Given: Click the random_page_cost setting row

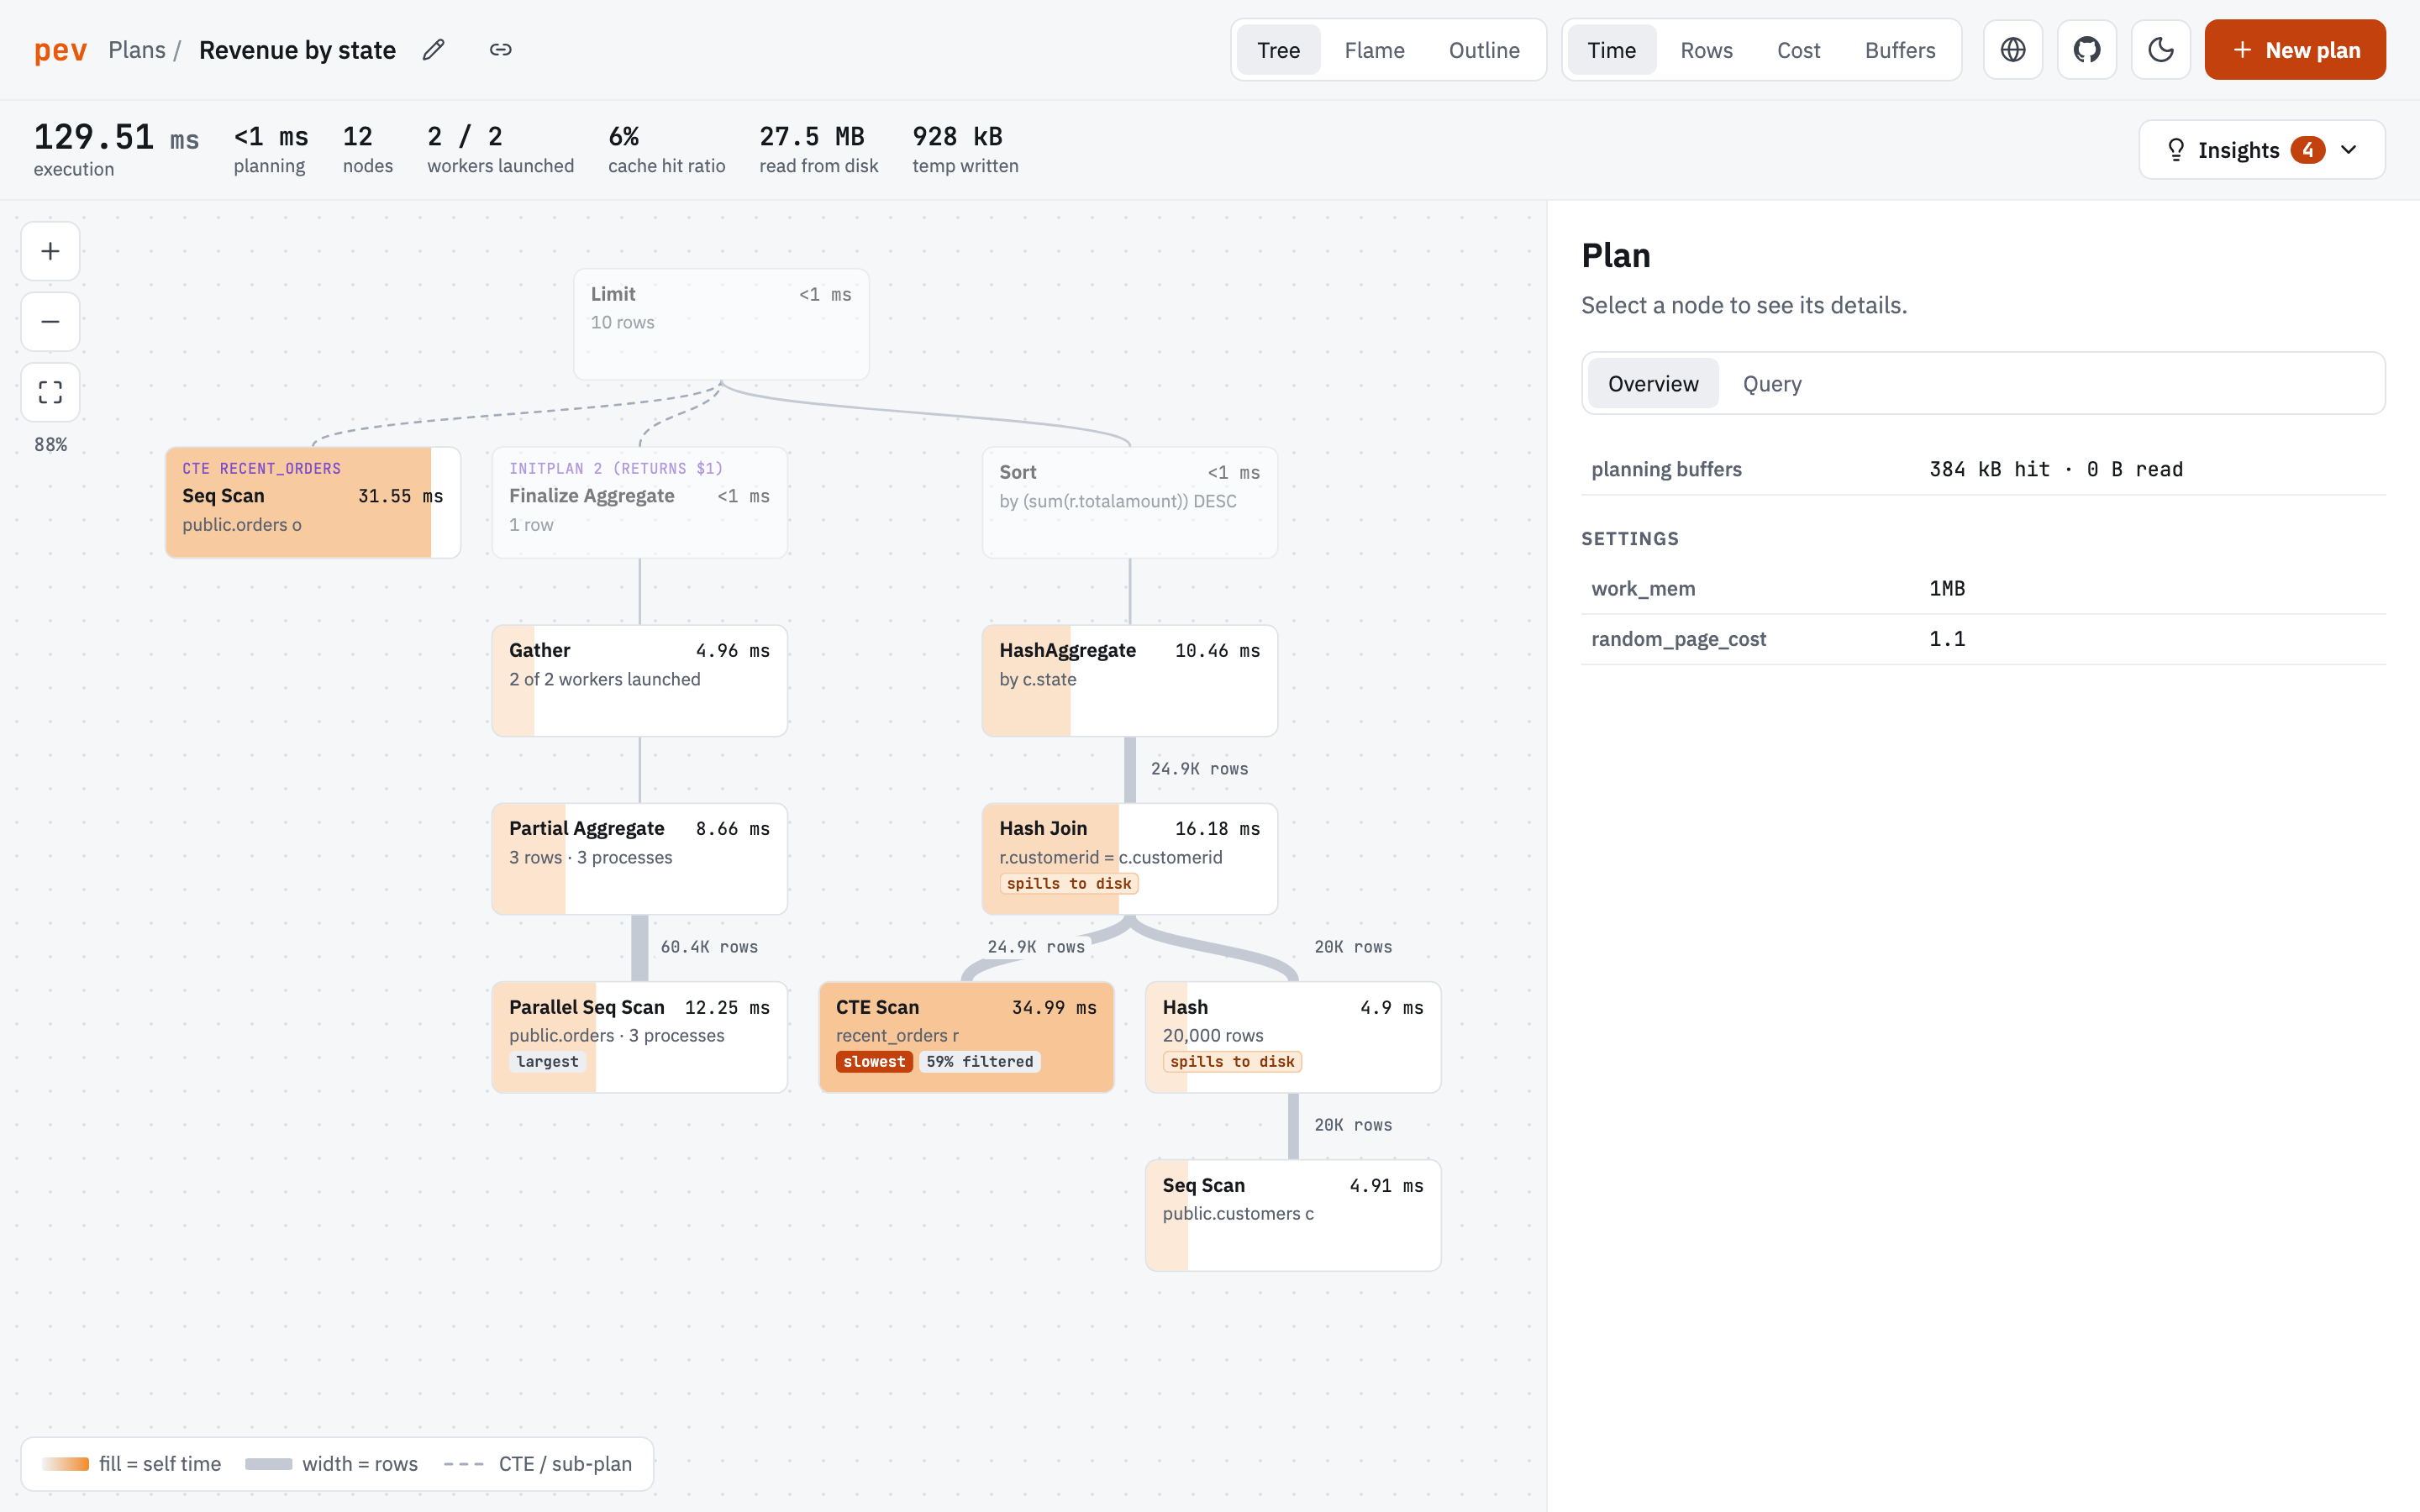Looking at the screenshot, I should 1983,639.
